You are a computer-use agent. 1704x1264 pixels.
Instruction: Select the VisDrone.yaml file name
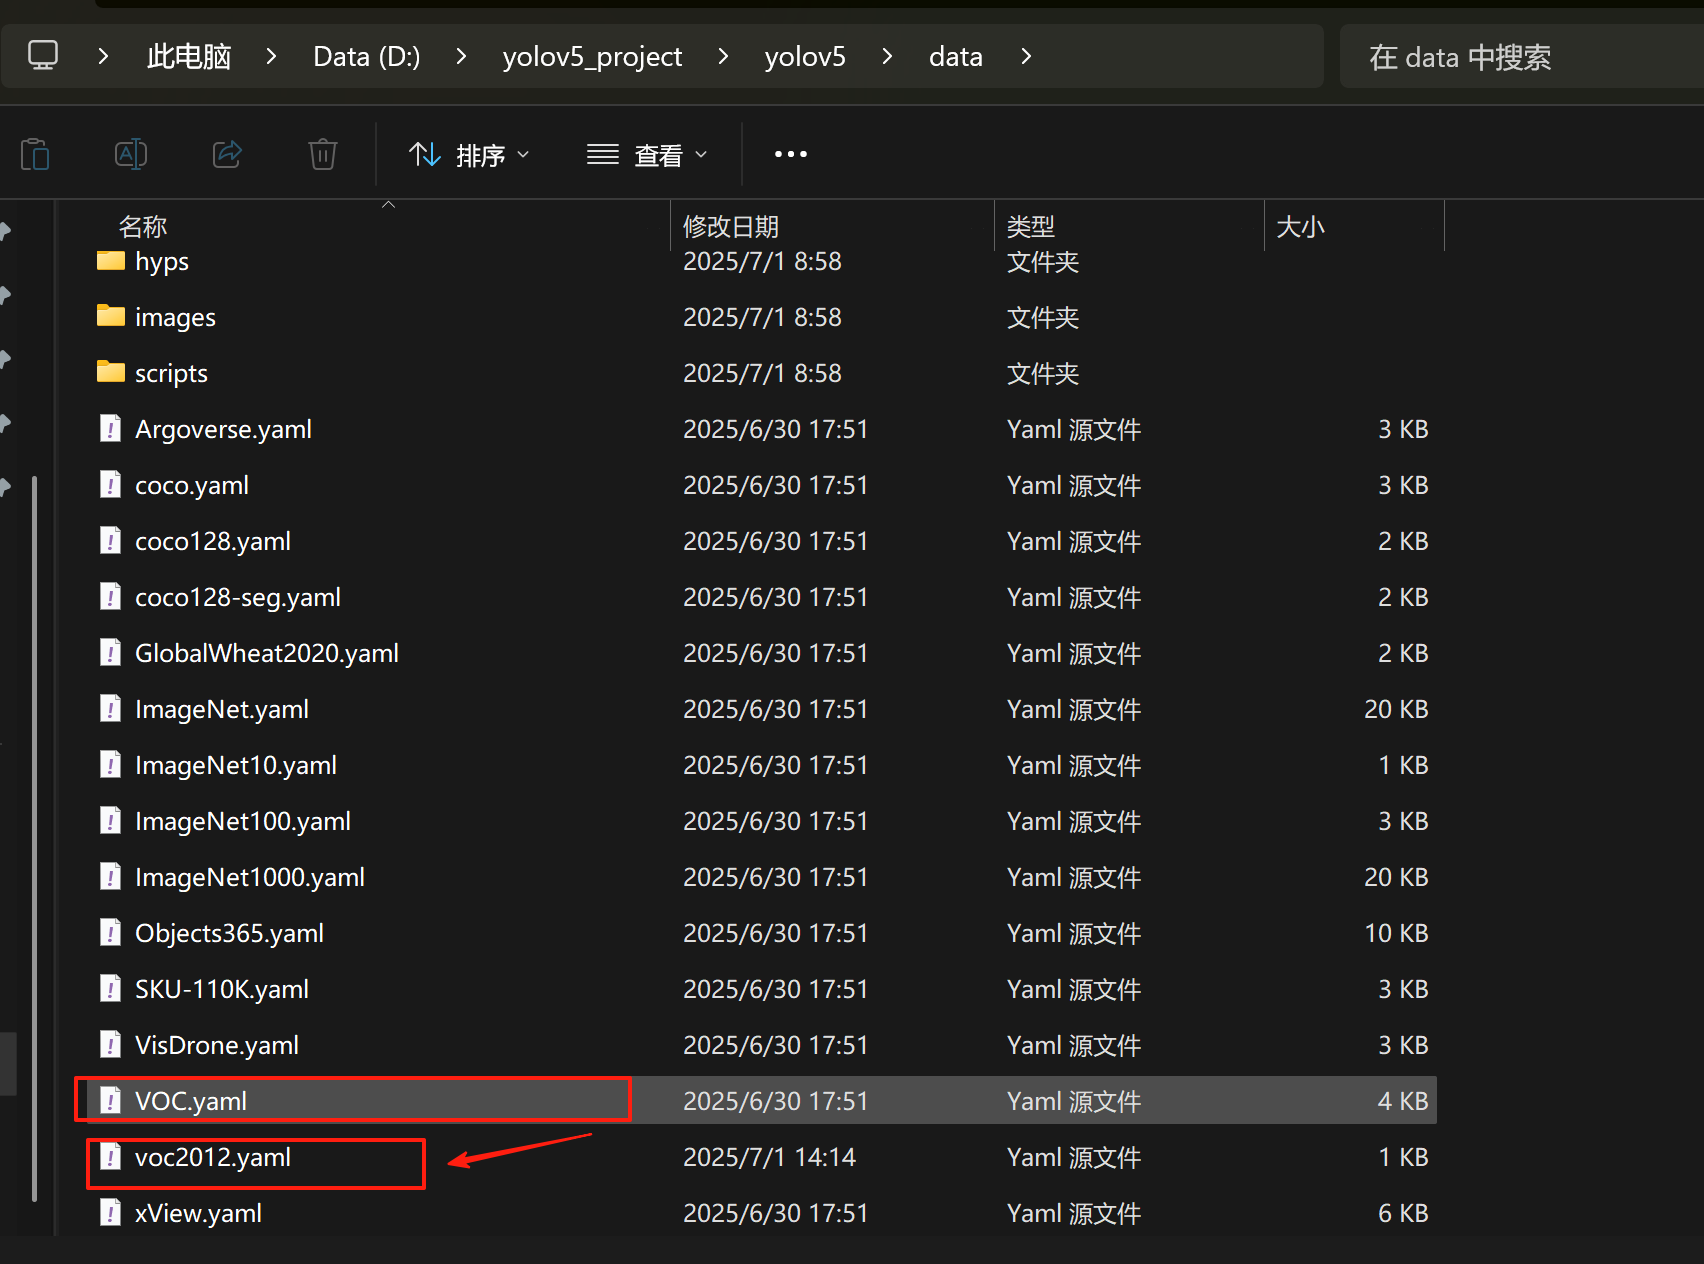click(x=217, y=1045)
